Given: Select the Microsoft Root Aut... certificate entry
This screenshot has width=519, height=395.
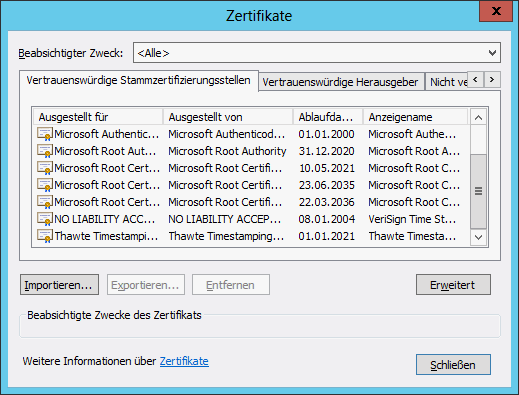Looking at the screenshot, I should (x=105, y=151).
